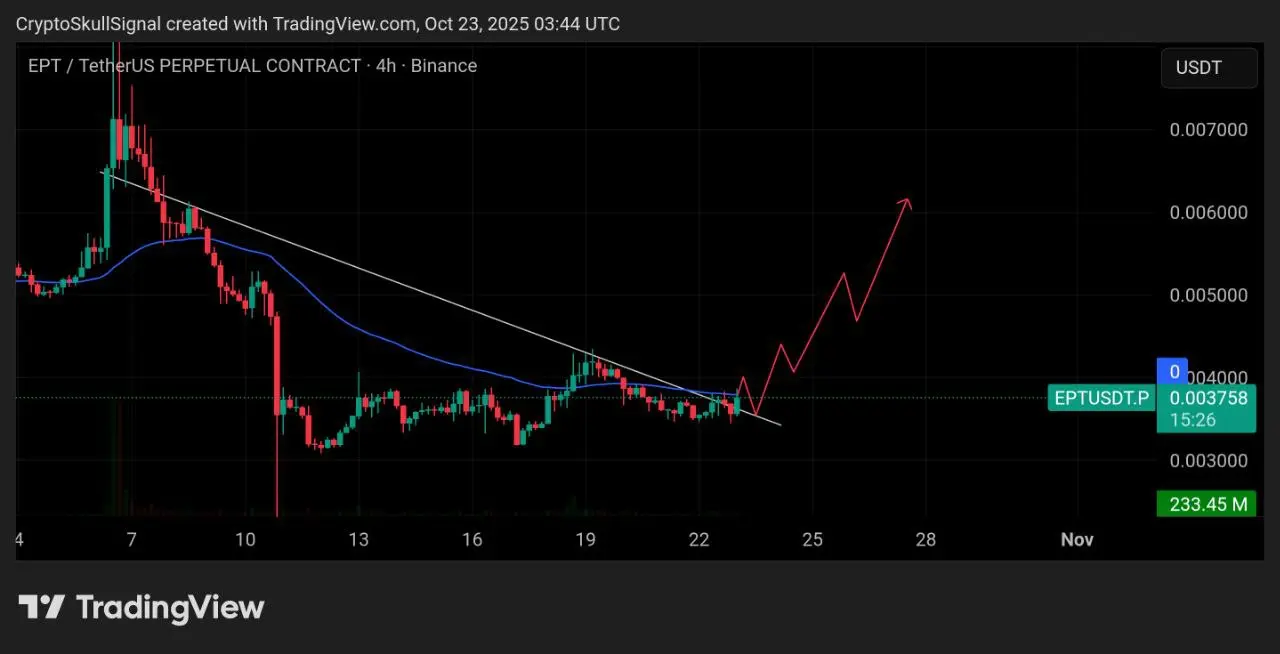Click the 0.005000 price axis label

[x=1208, y=296]
